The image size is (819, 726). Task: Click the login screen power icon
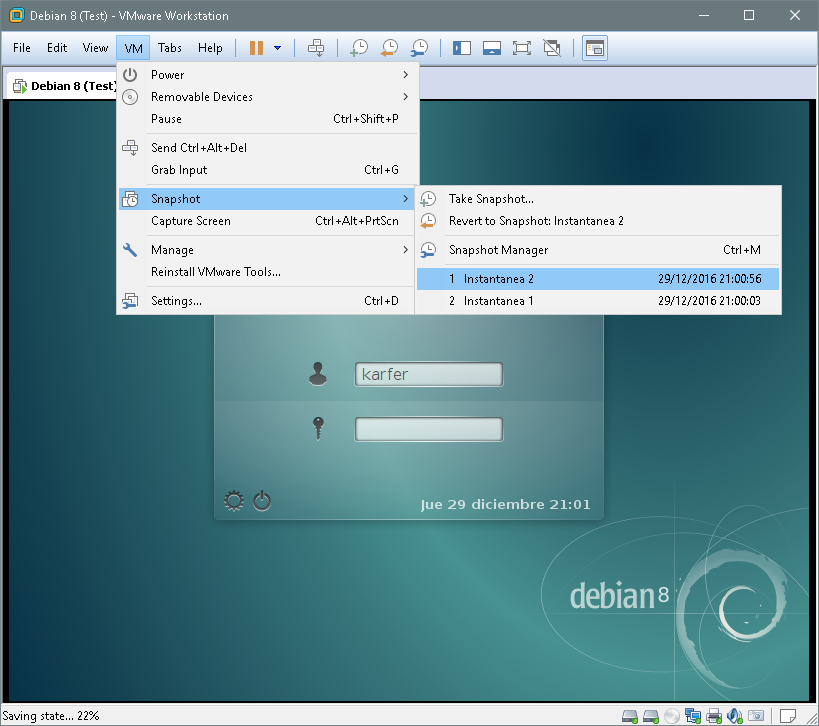[x=262, y=501]
